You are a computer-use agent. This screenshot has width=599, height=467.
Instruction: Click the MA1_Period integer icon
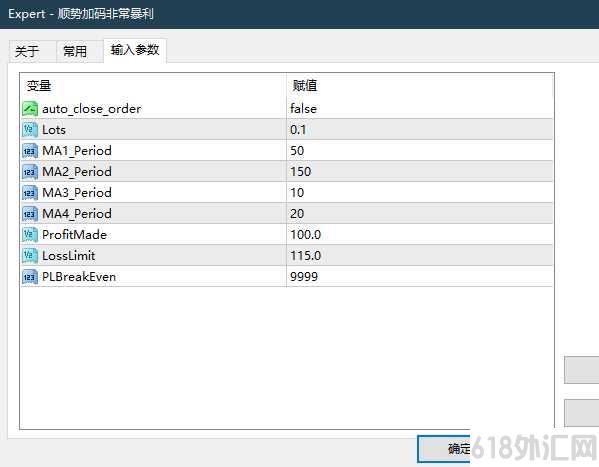[30, 151]
